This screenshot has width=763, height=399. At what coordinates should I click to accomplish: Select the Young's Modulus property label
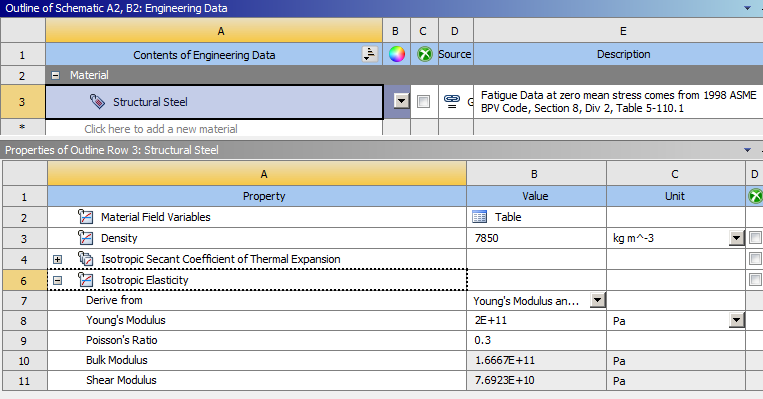click(x=126, y=320)
